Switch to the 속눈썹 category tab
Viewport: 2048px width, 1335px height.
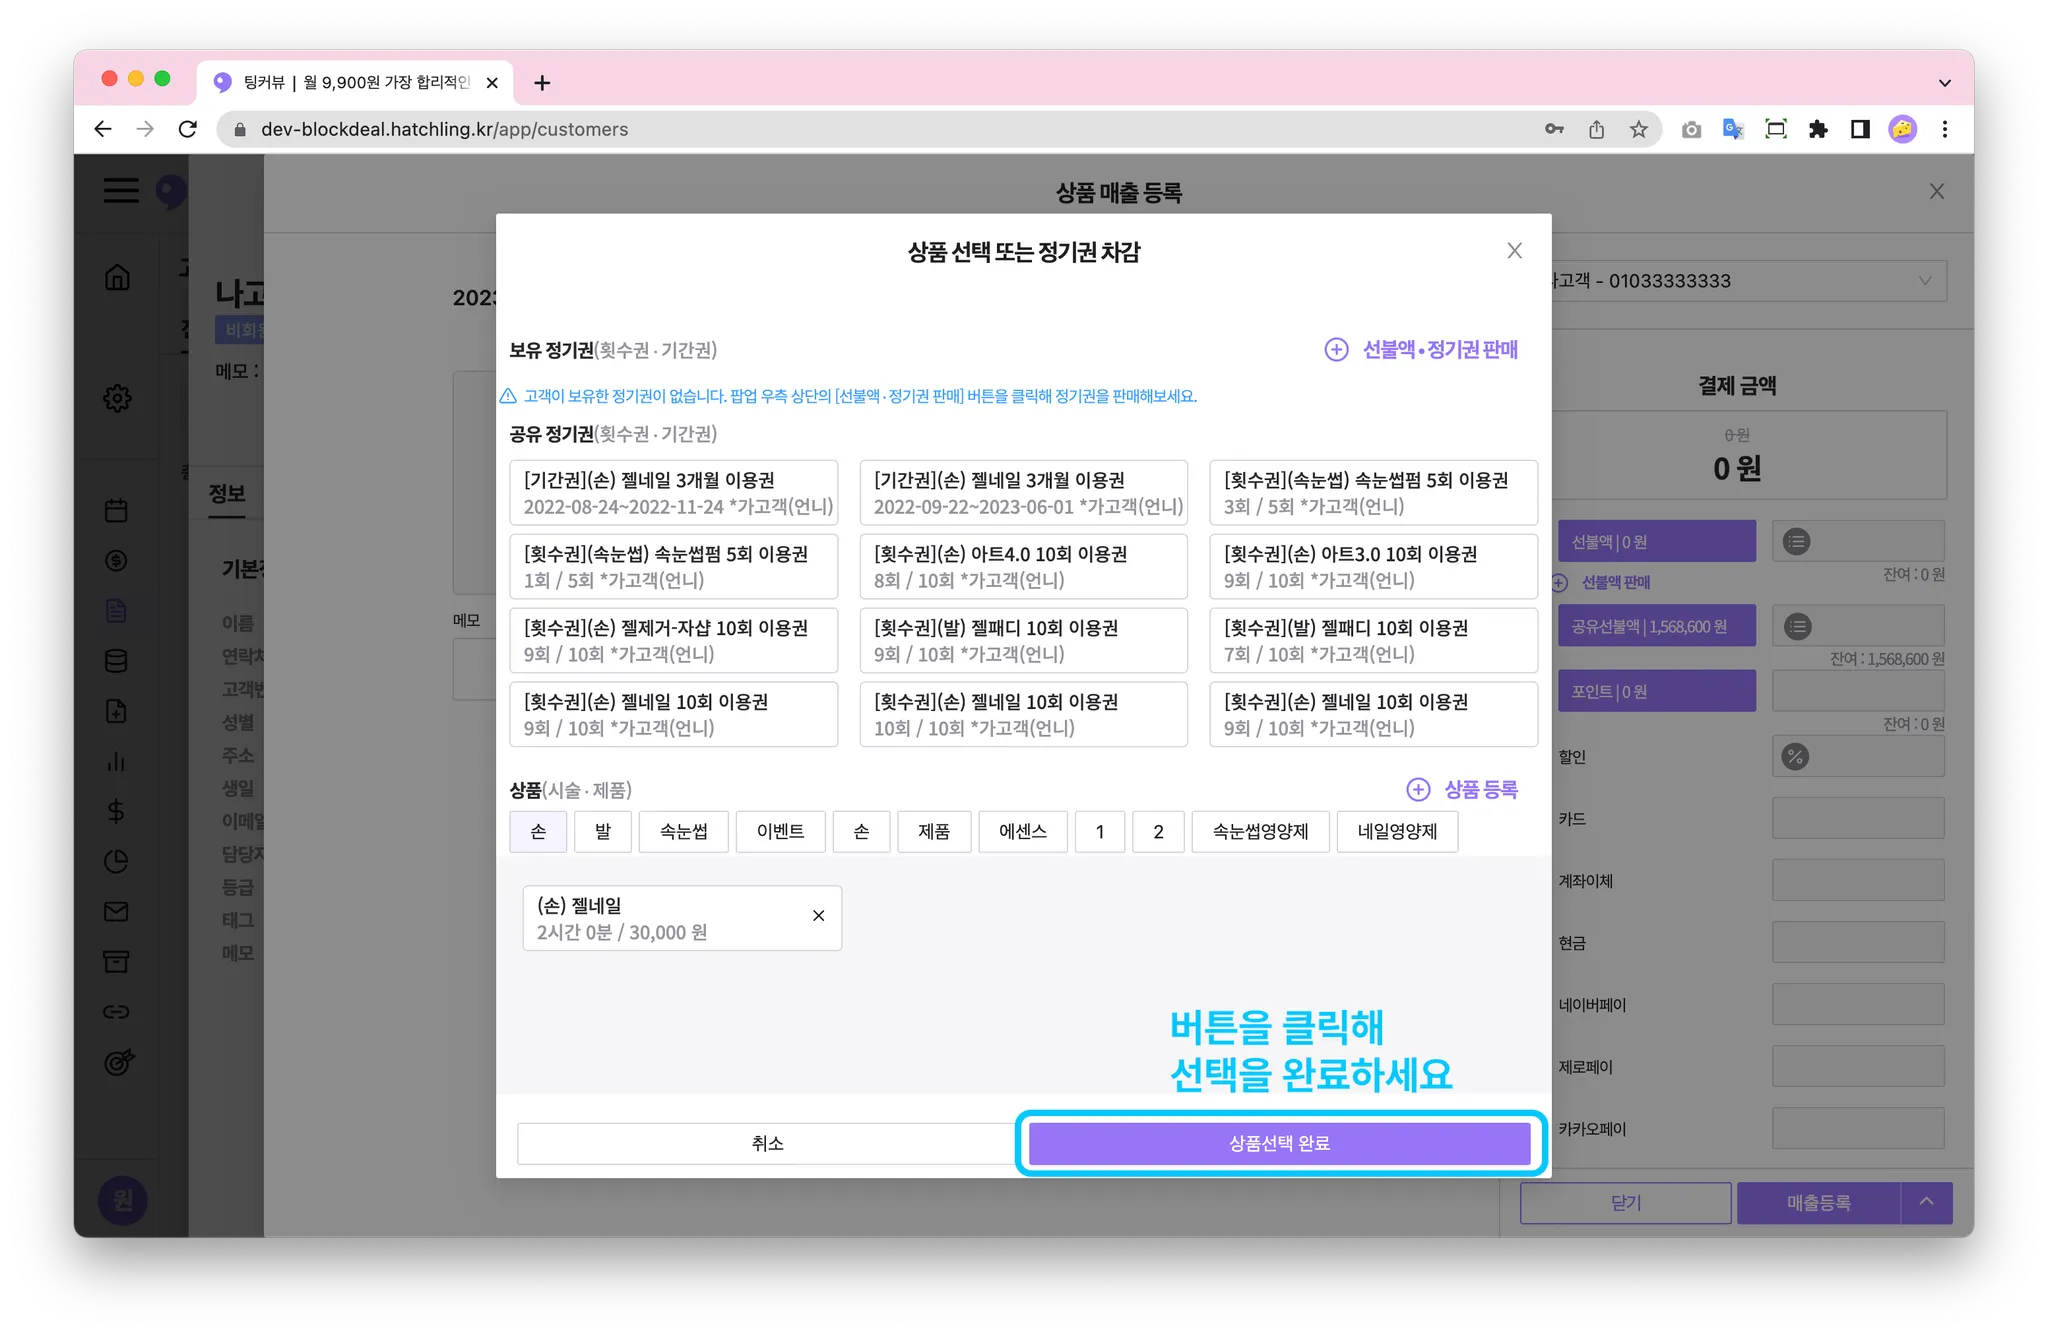pyautogui.click(x=684, y=832)
